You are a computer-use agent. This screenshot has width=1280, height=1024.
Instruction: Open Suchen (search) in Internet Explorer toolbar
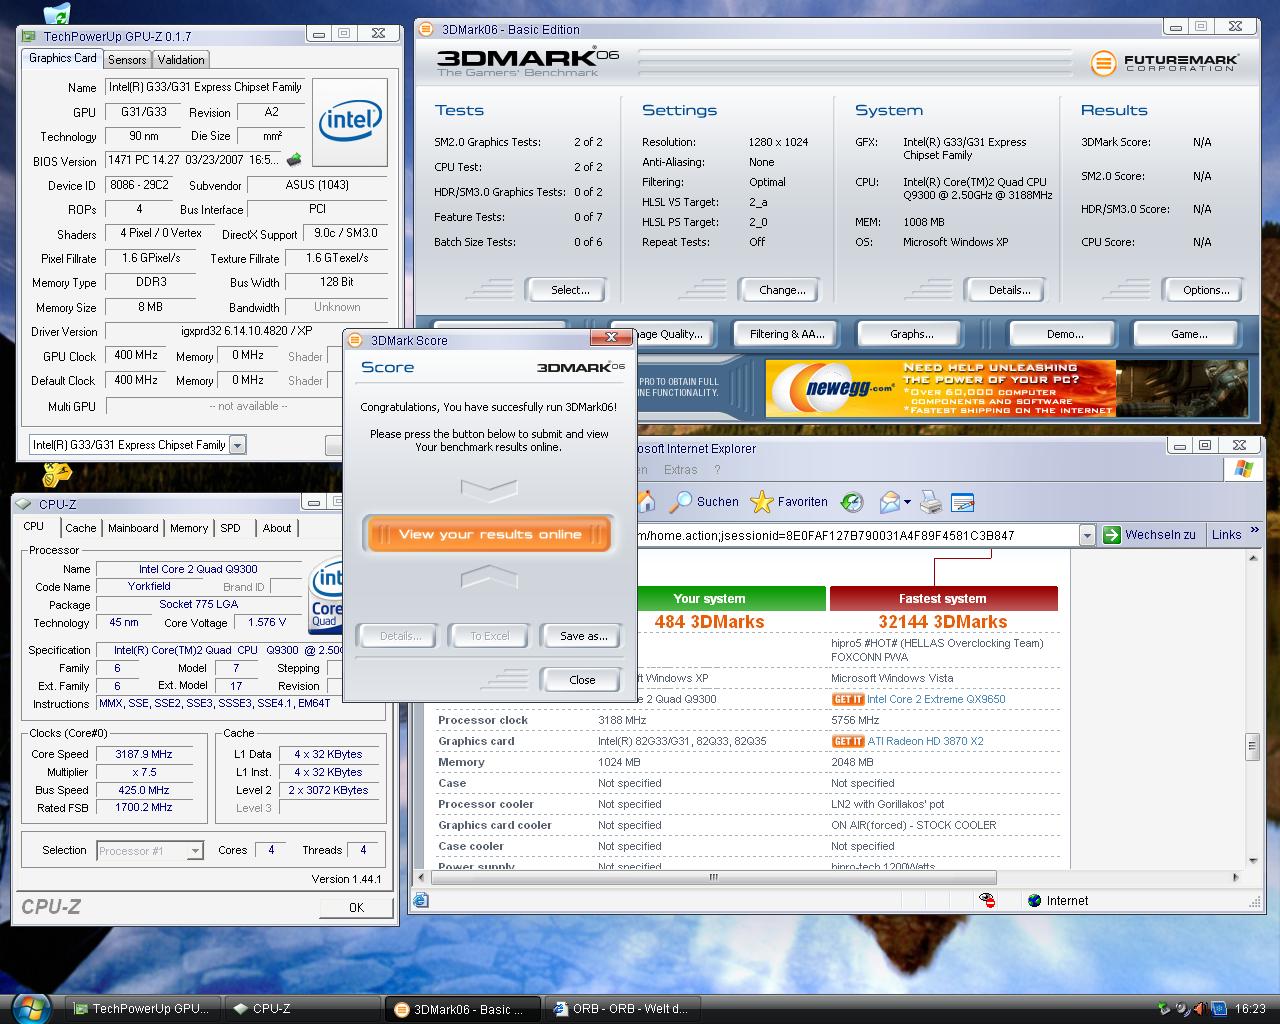tap(705, 502)
